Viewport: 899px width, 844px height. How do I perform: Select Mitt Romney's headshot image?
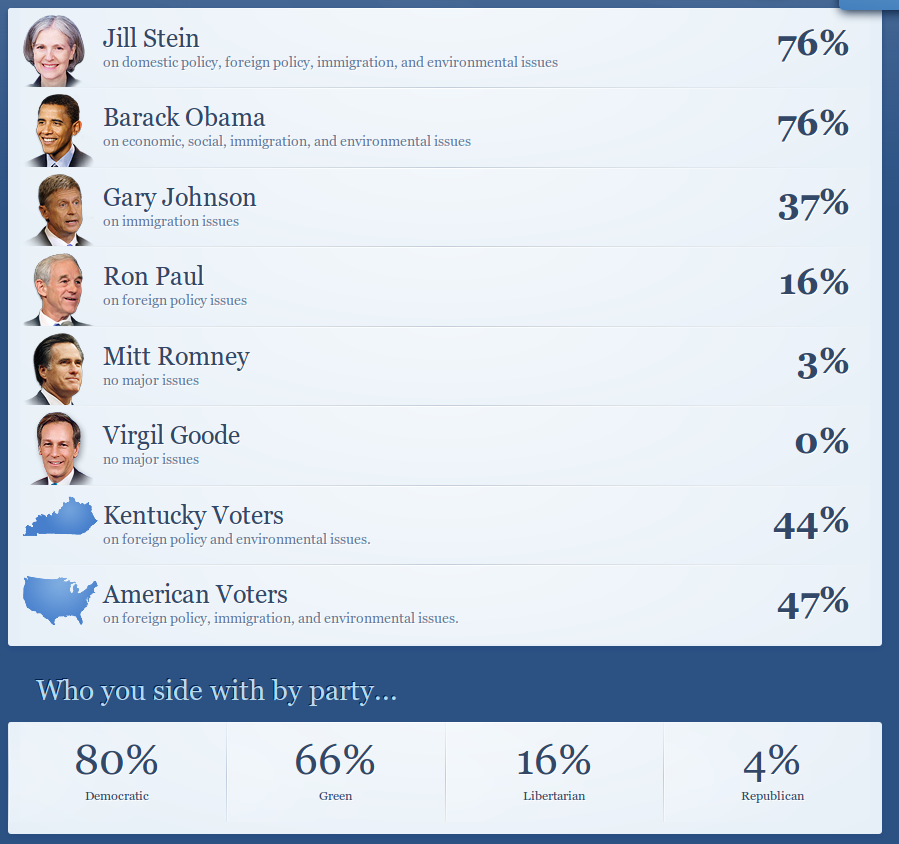point(58,368)
